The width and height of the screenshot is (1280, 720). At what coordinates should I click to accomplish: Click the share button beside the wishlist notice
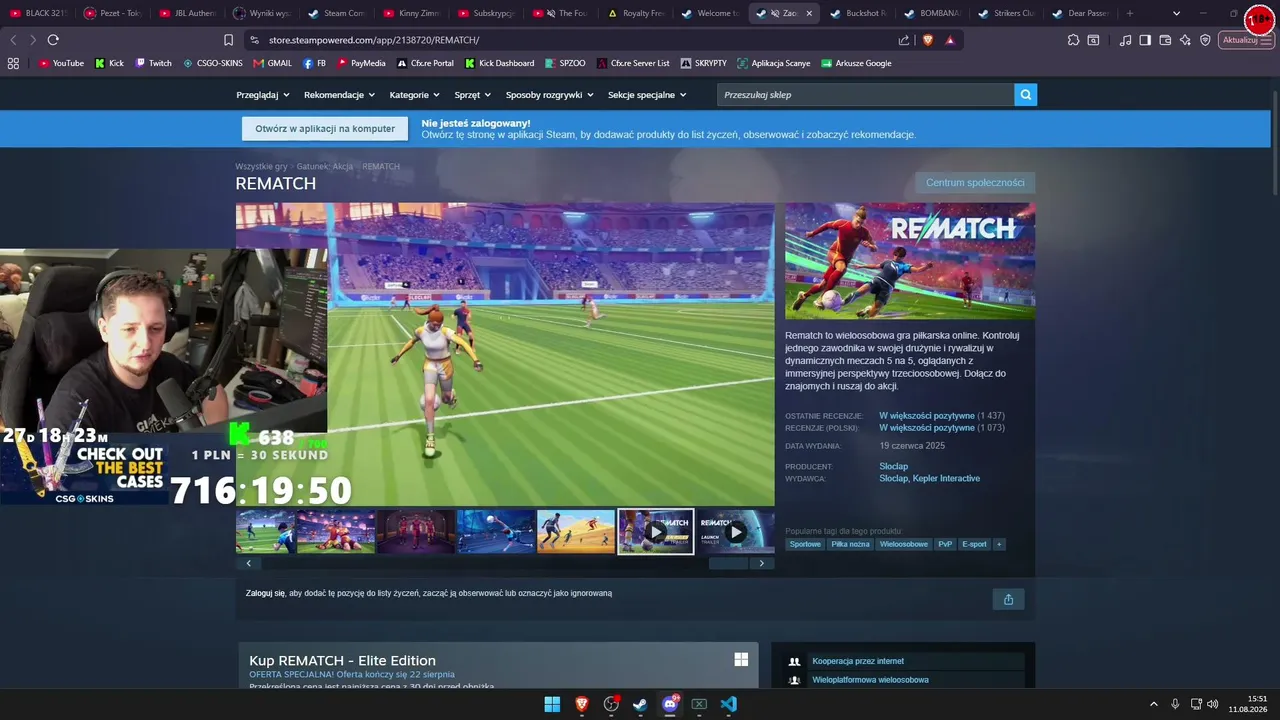click(x=1008, y=599)
